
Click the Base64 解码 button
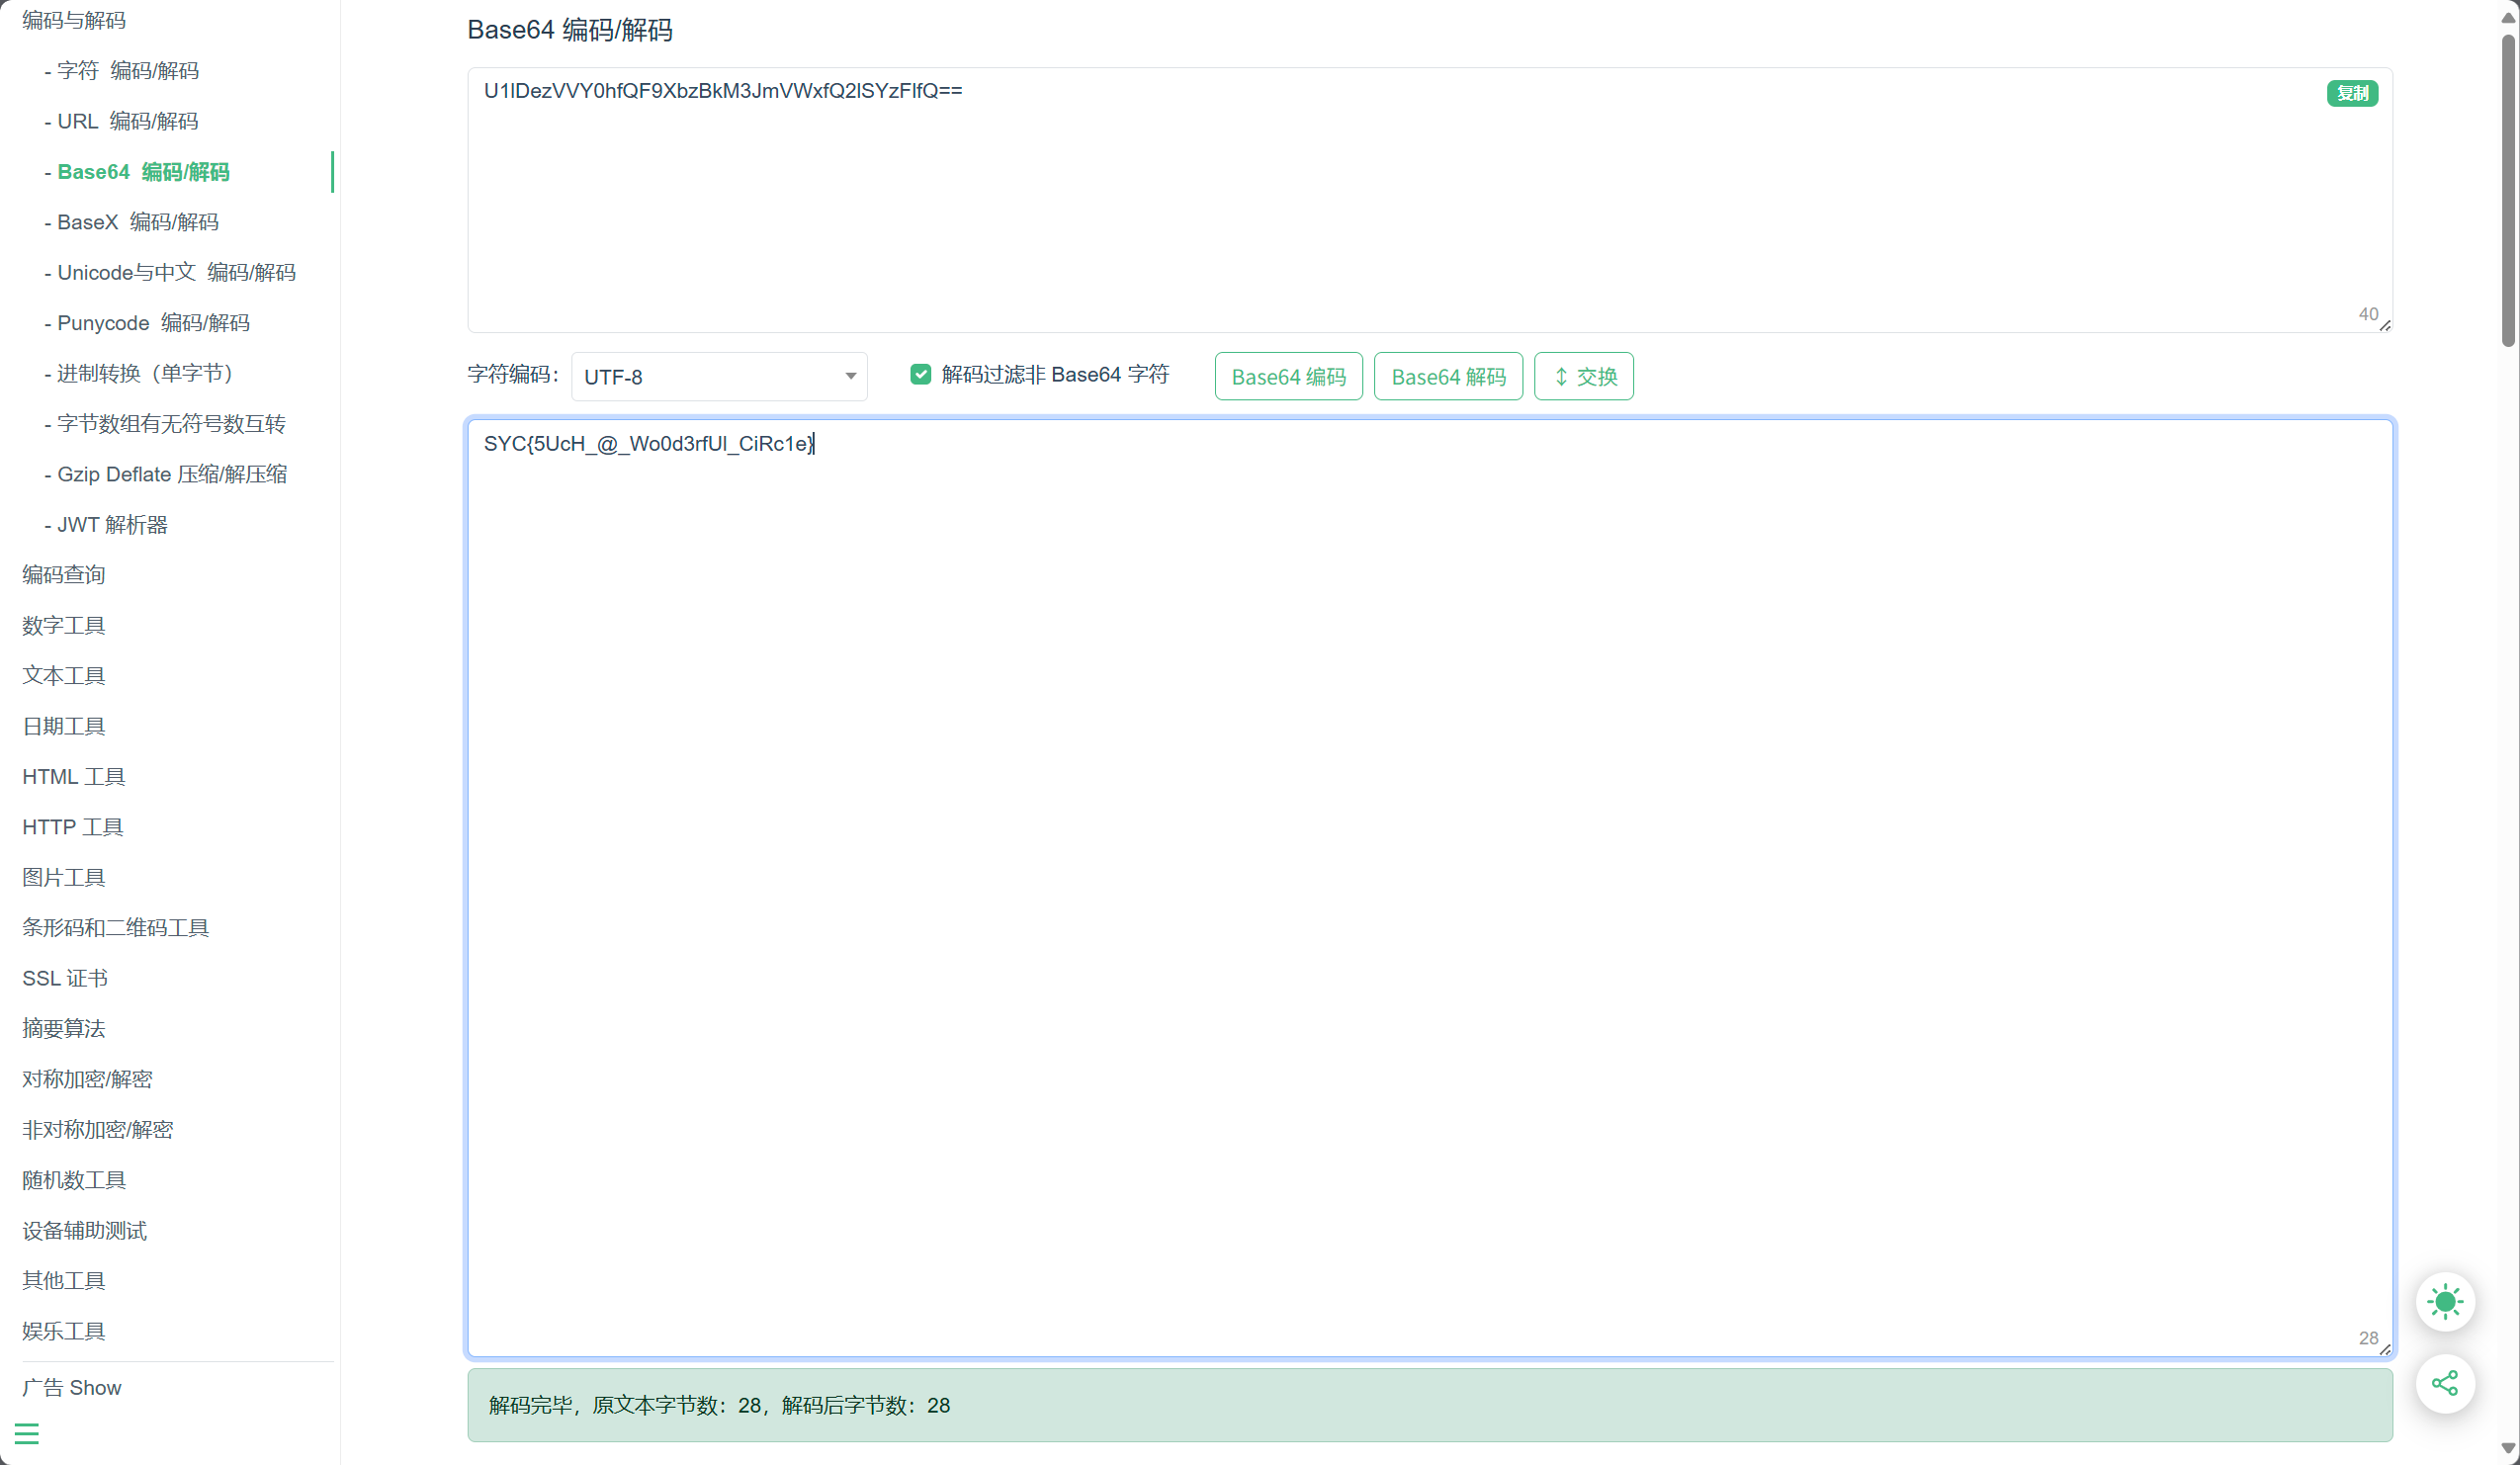1447,376
